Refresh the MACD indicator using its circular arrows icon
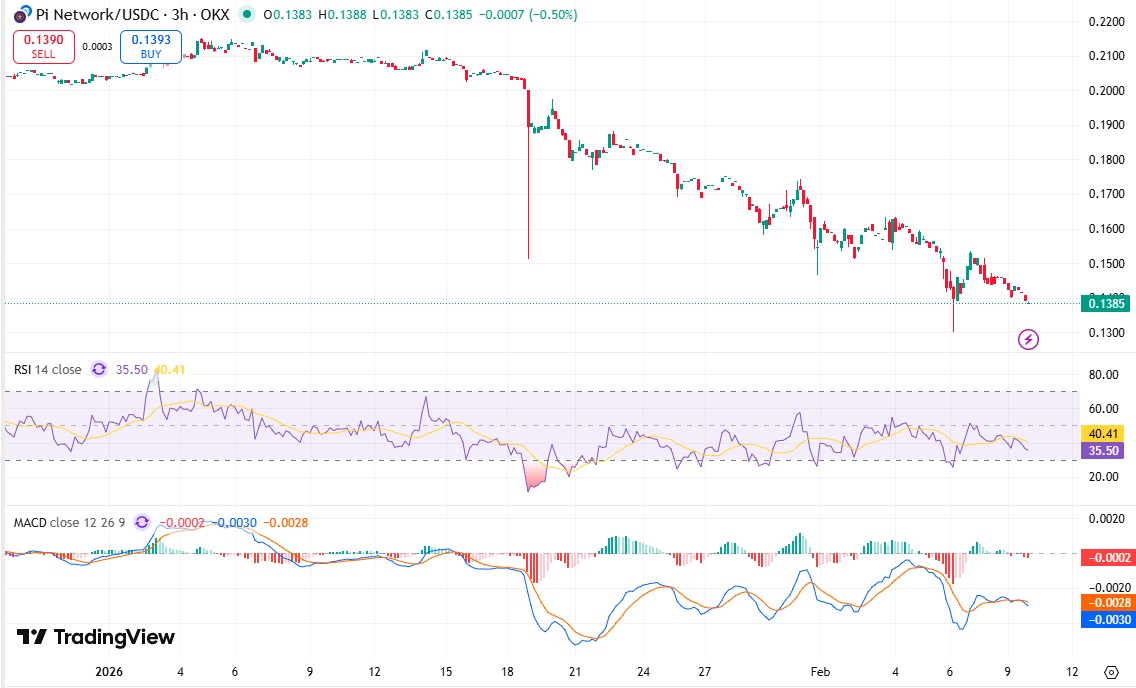The height and width of the screenshot is (688, 1136). [x=140, y=522]
